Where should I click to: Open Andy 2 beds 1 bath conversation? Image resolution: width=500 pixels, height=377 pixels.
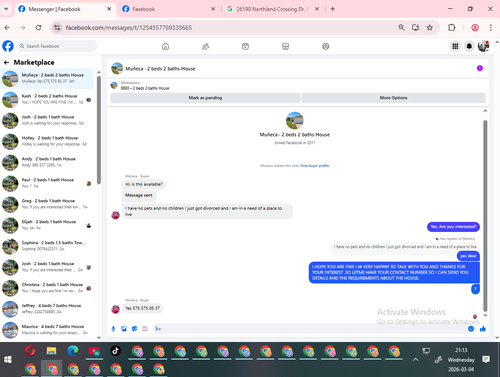[47, 162]
